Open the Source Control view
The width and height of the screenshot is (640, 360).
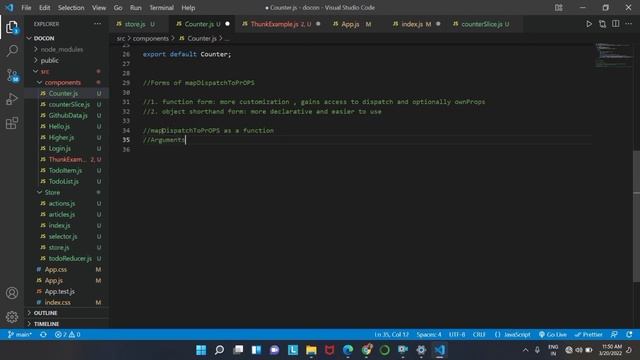[x=12, y=75]
